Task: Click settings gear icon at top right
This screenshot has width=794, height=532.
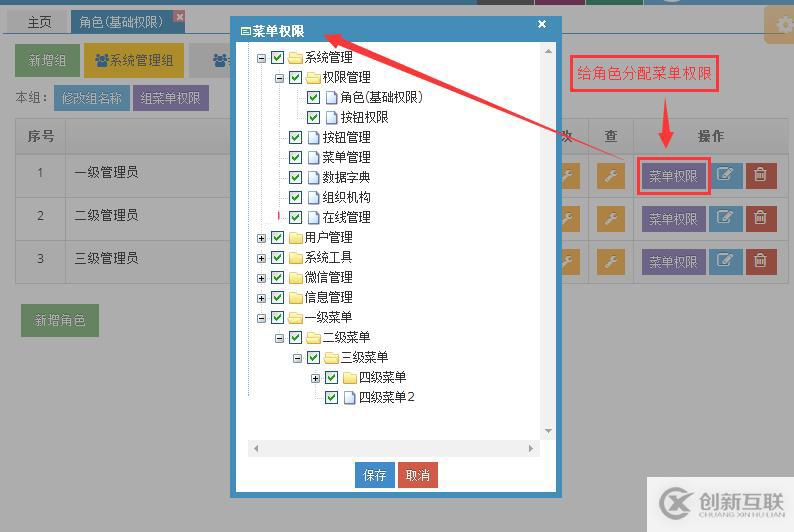Action: (x=782, y=24)
